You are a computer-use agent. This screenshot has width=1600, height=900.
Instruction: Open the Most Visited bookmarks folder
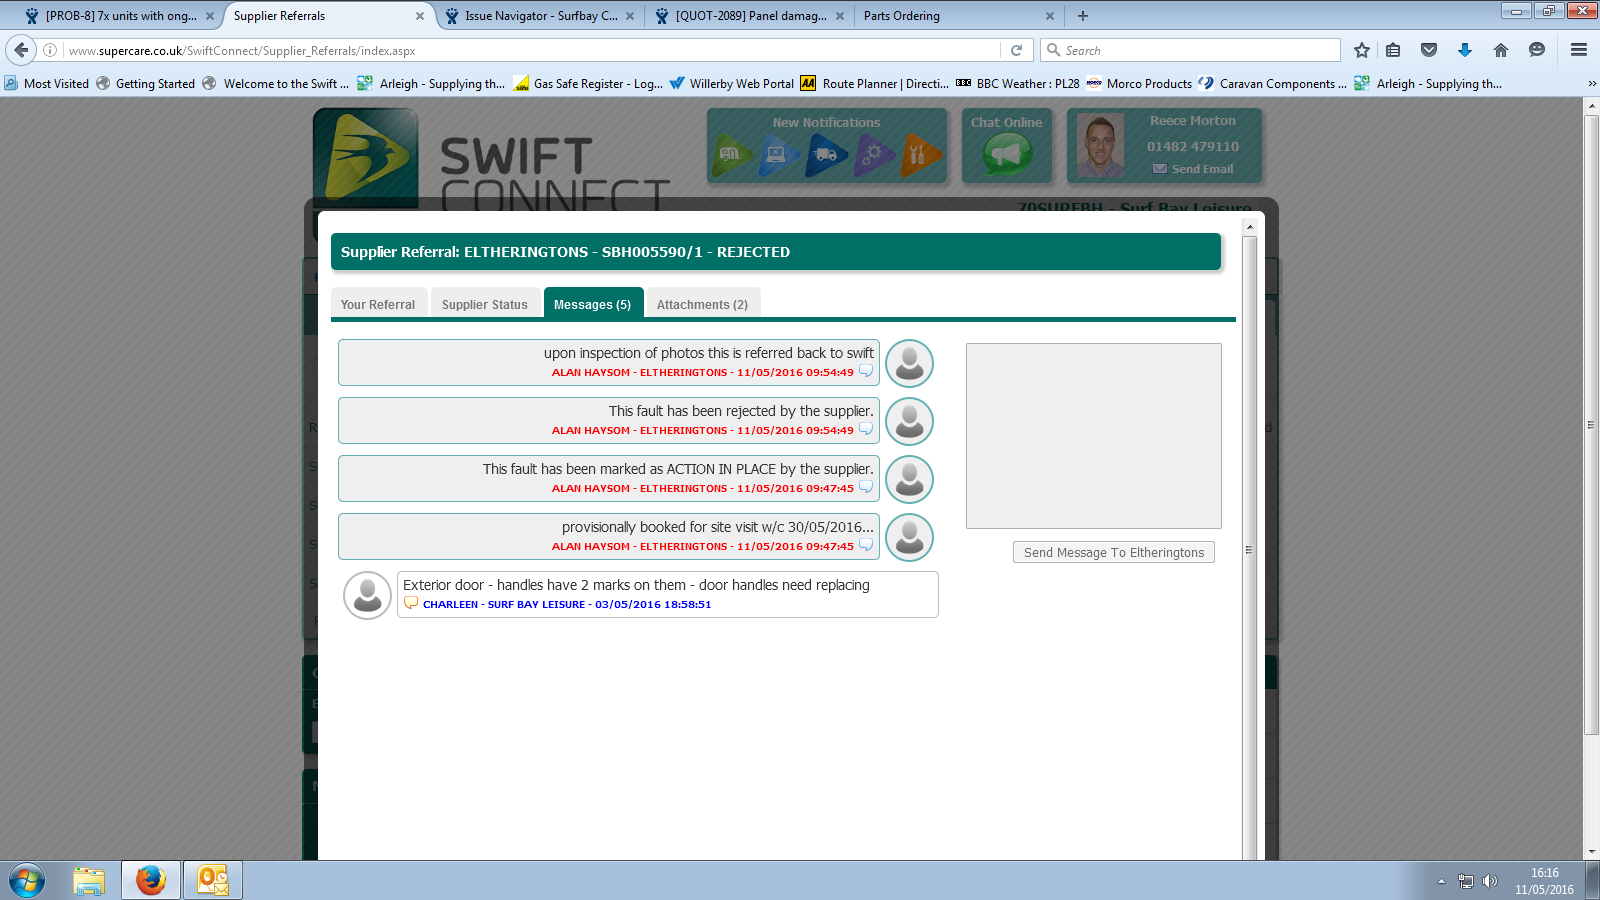tap(47, 84)
